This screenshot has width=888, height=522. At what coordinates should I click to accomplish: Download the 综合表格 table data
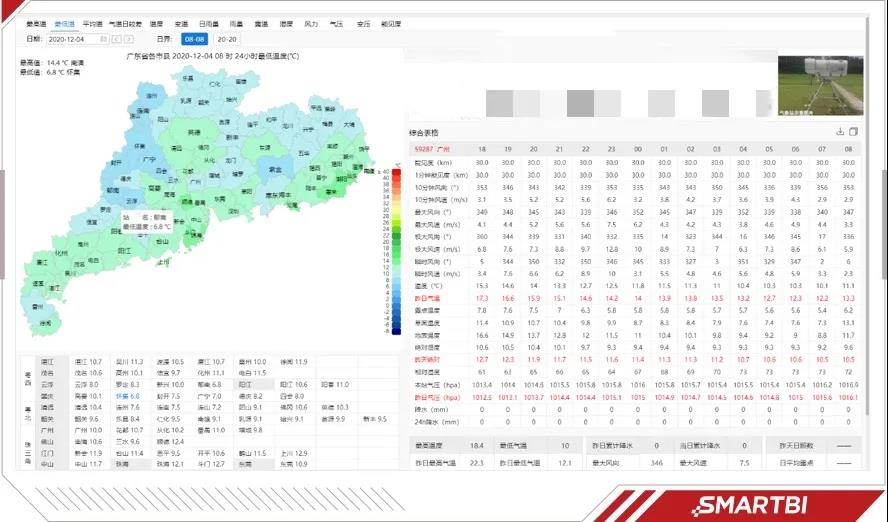coord(840,131)
